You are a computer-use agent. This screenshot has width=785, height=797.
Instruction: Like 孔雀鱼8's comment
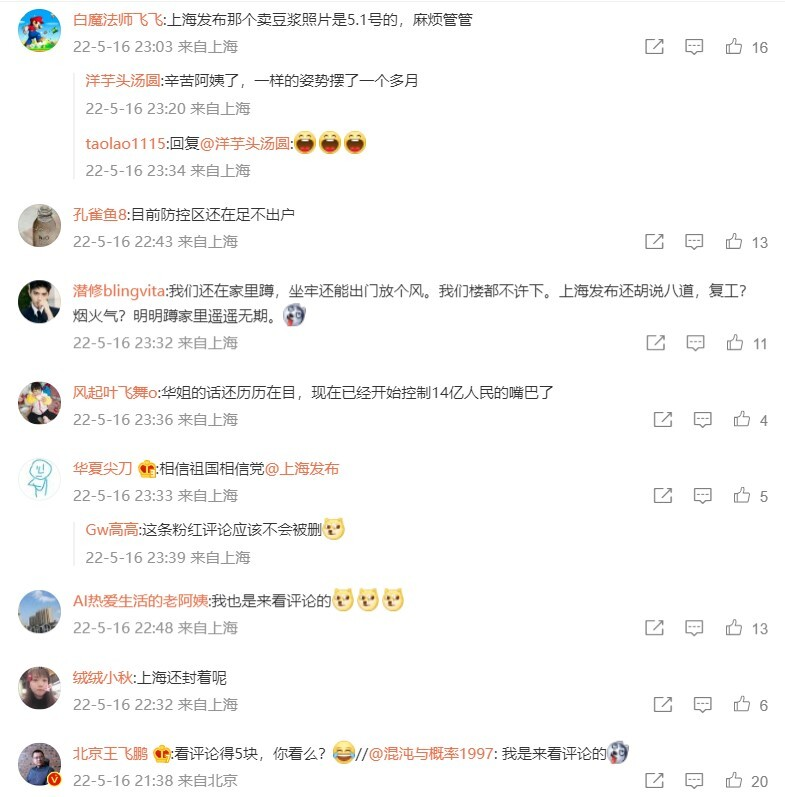(734, 241)
